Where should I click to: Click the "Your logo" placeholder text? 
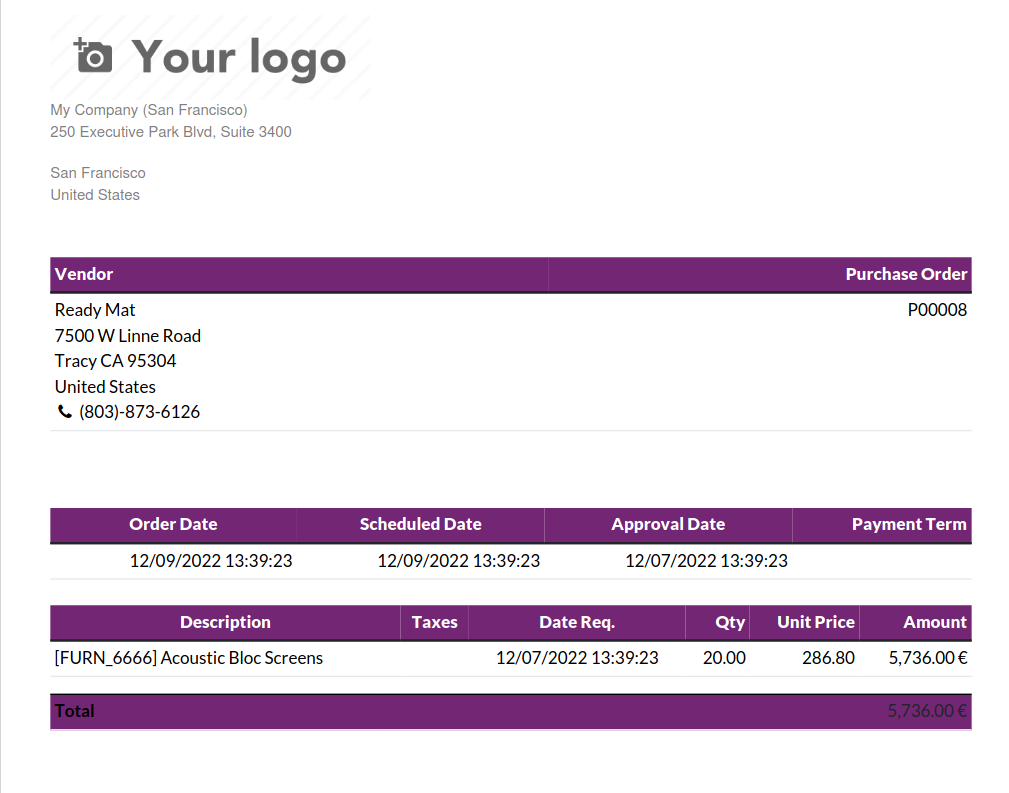pos(239,57)
